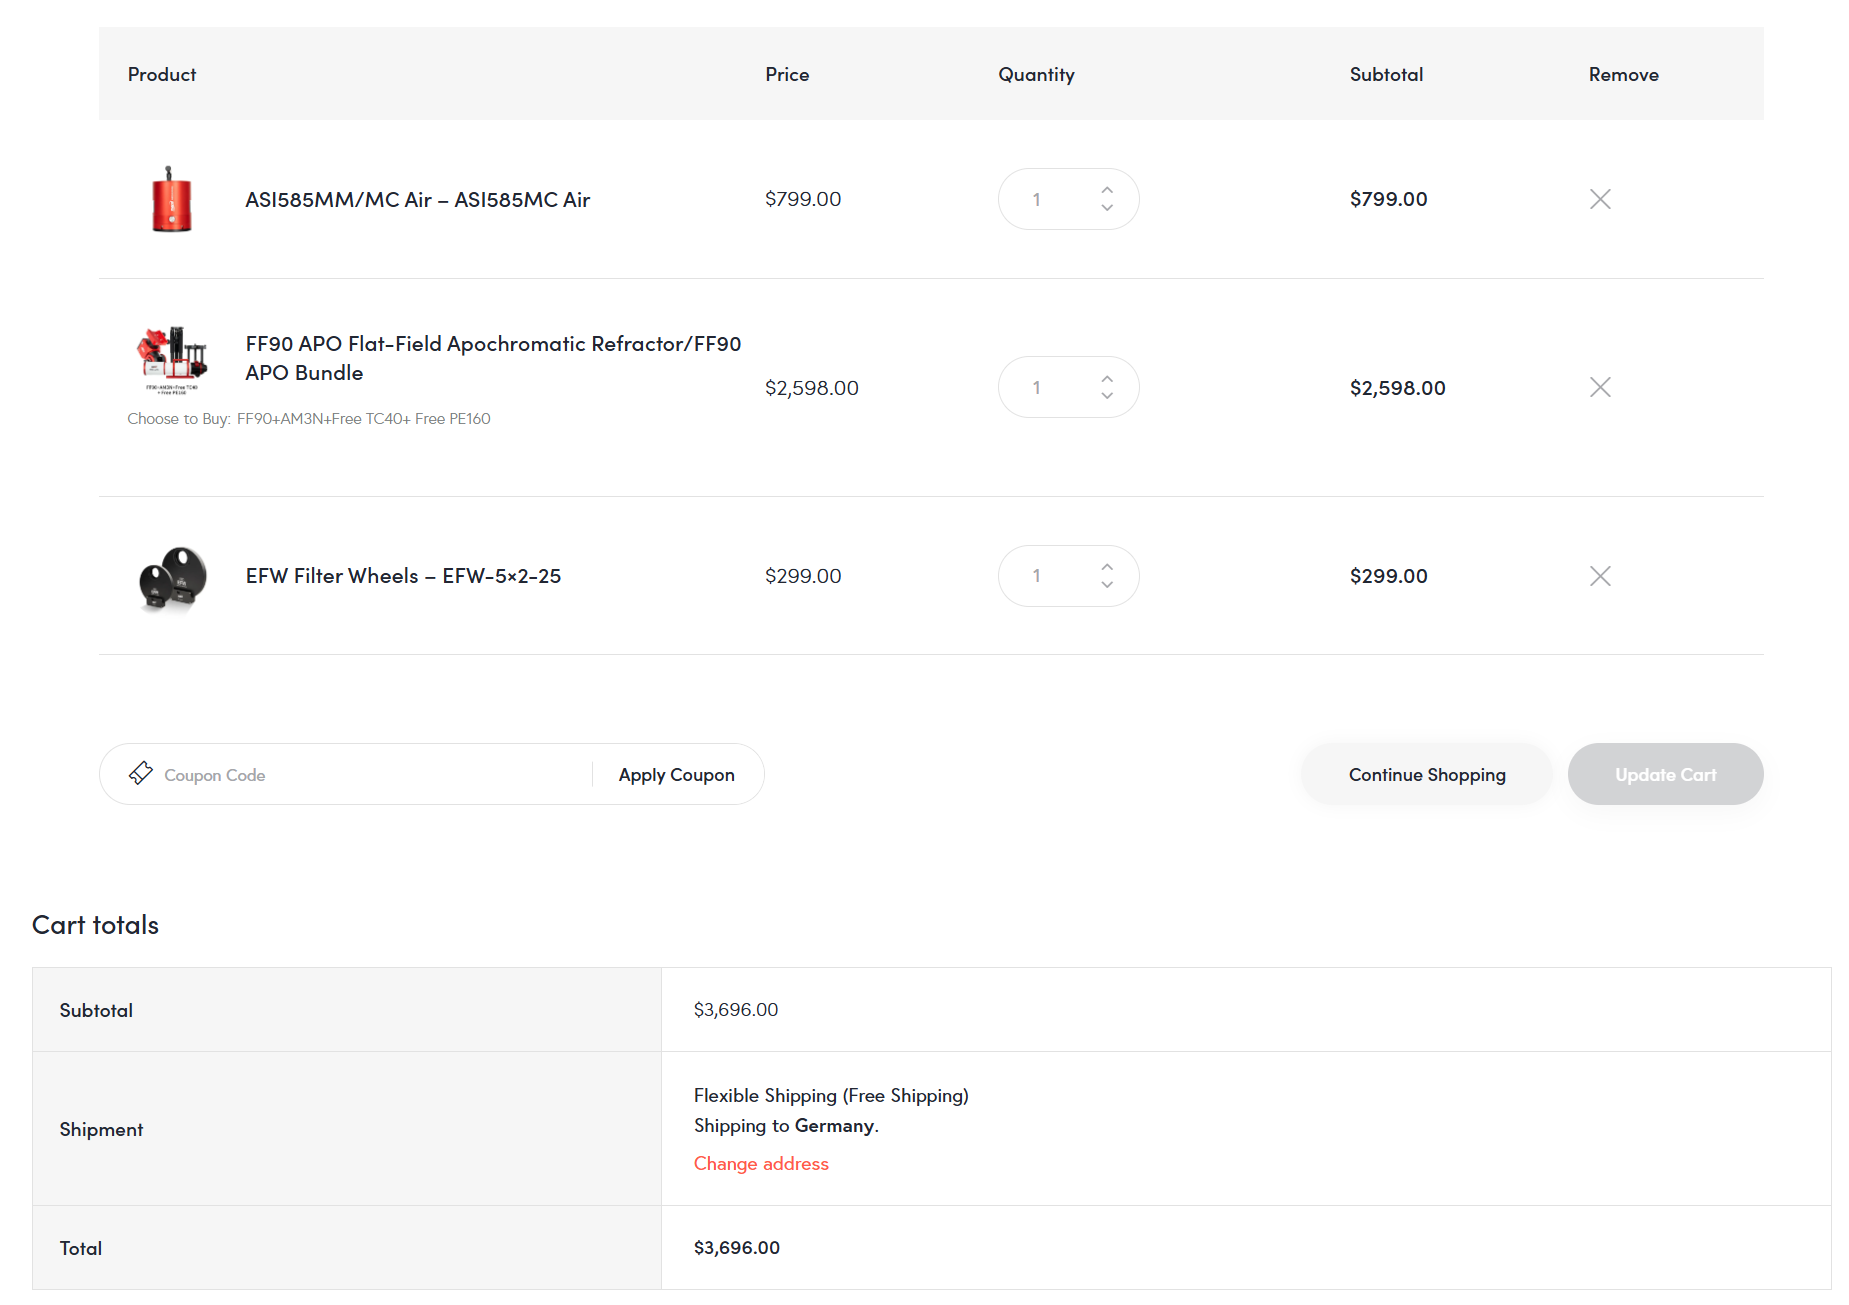Click Continue Shopping button
Viewport: 1849px width, 1305px height.
click(1427, 775)
